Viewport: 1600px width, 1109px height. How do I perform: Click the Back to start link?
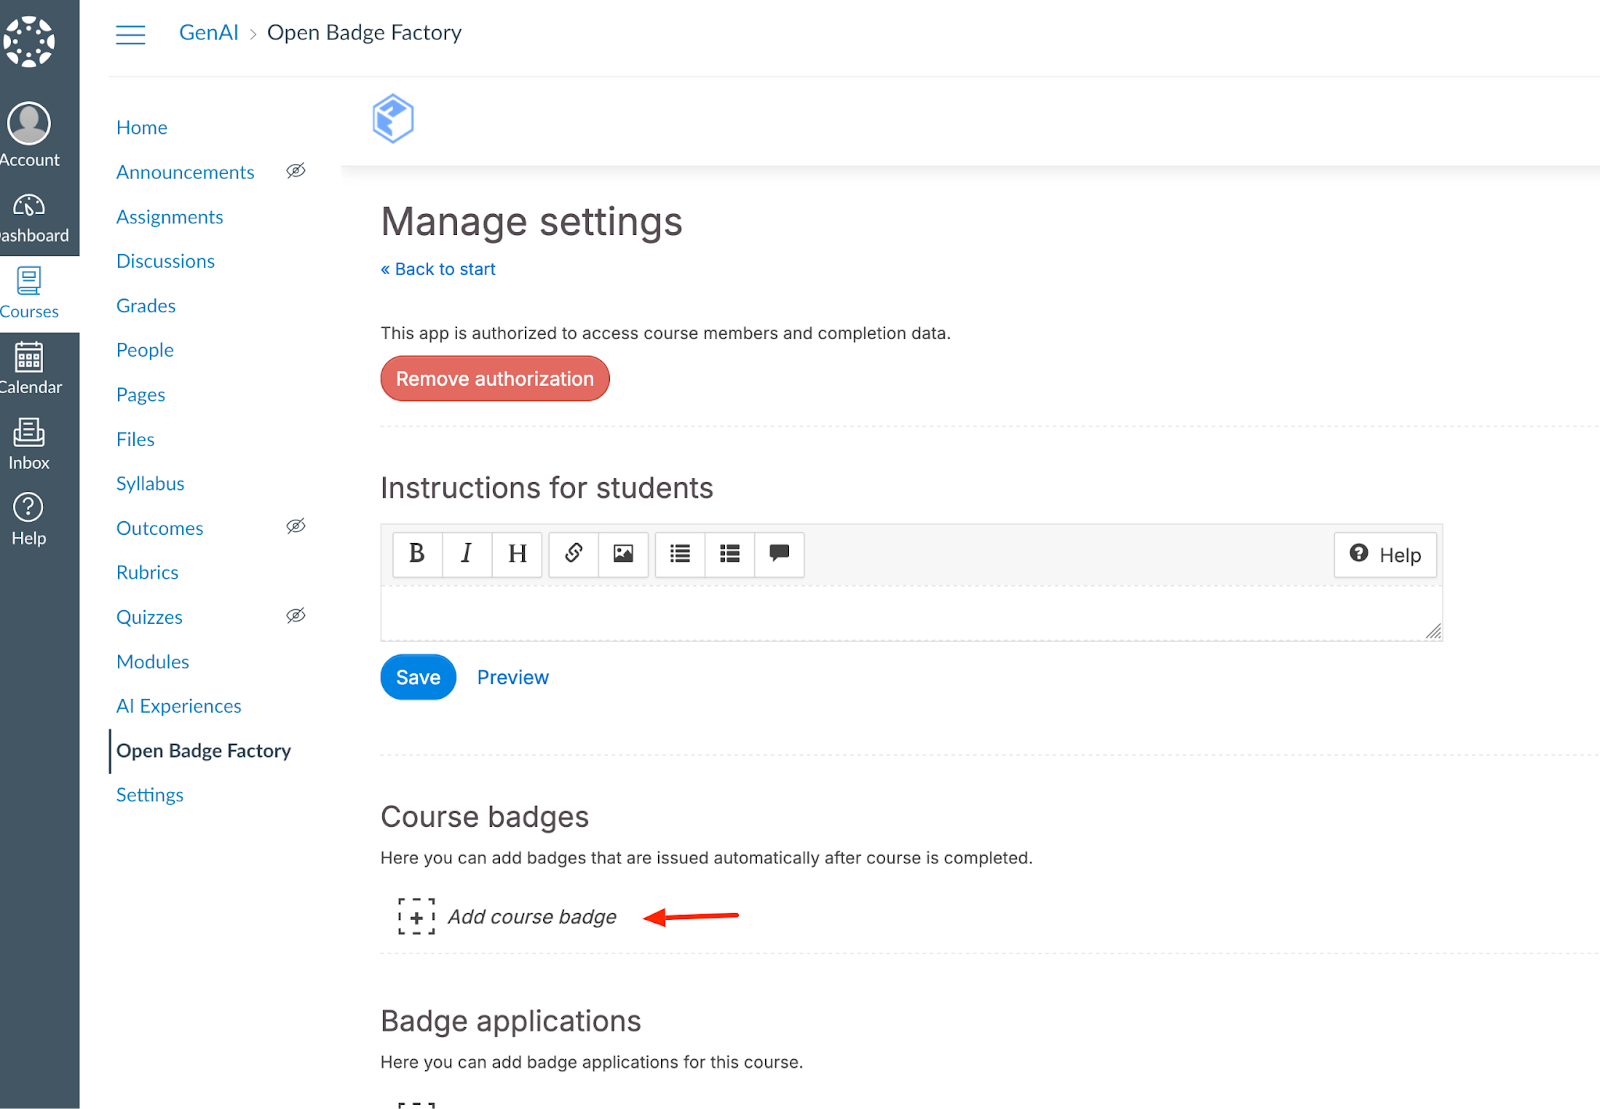(x=438, y=269)
